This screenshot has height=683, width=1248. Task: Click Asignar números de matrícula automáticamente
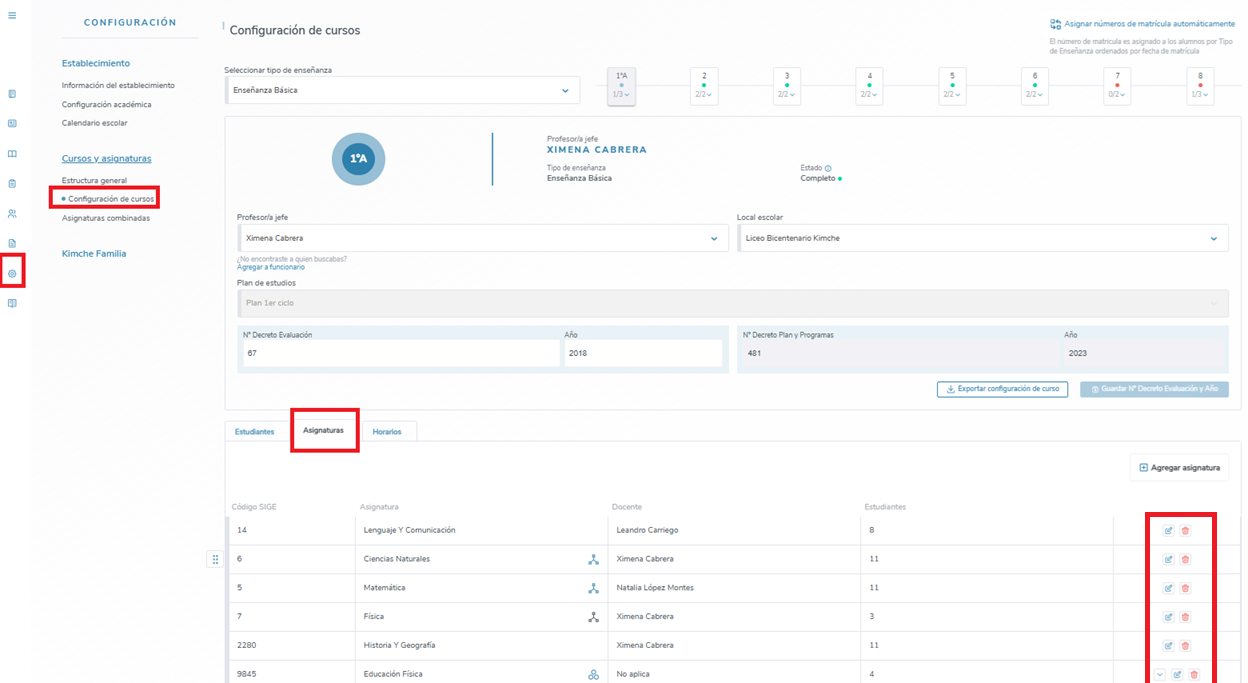click(1142, 24)
